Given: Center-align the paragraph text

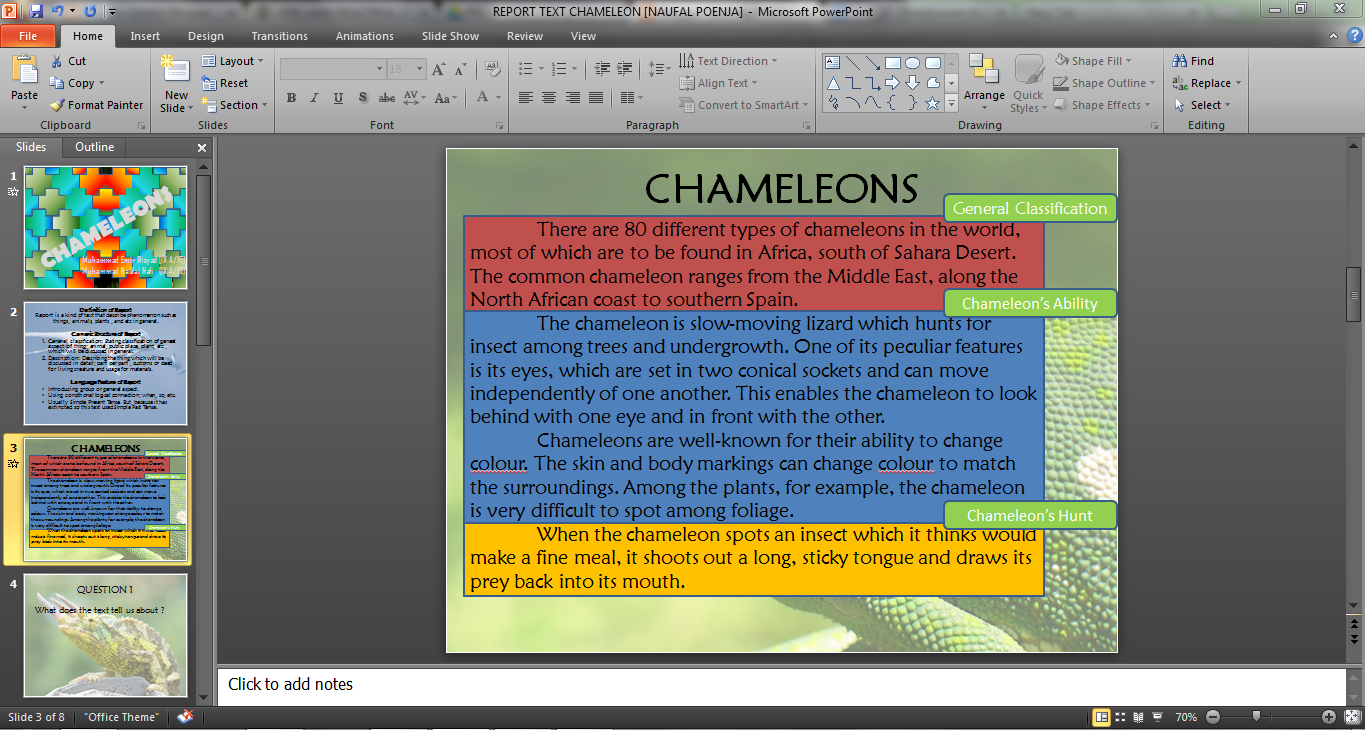Looking at the screenshot, I should pos(549,97).
